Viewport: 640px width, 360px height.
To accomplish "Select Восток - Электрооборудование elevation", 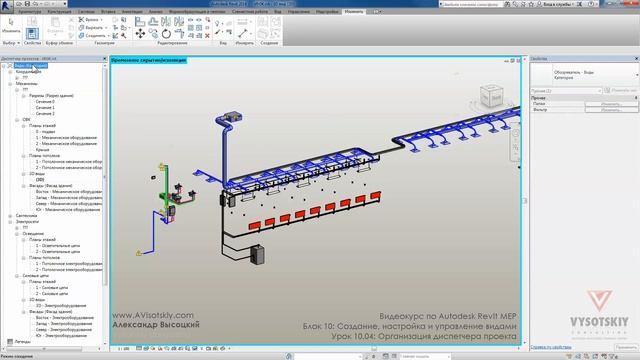I will click(x=64, y=318).
